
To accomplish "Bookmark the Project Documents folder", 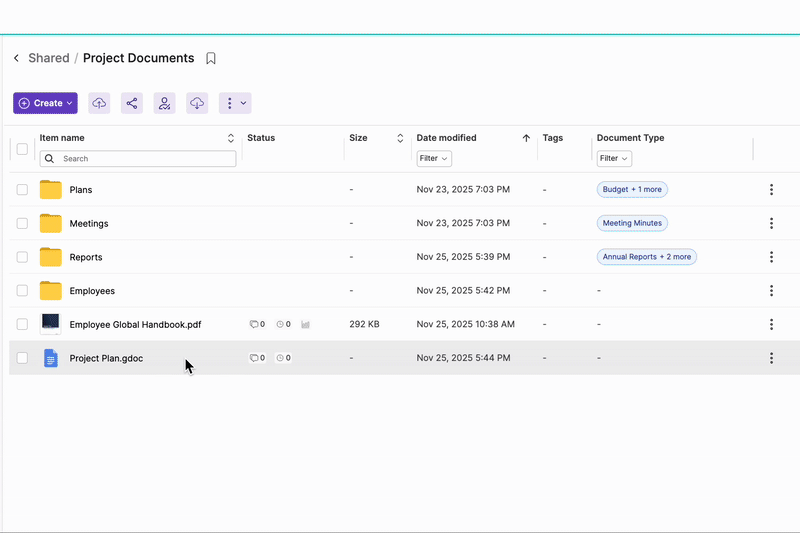I will (211, 59).
